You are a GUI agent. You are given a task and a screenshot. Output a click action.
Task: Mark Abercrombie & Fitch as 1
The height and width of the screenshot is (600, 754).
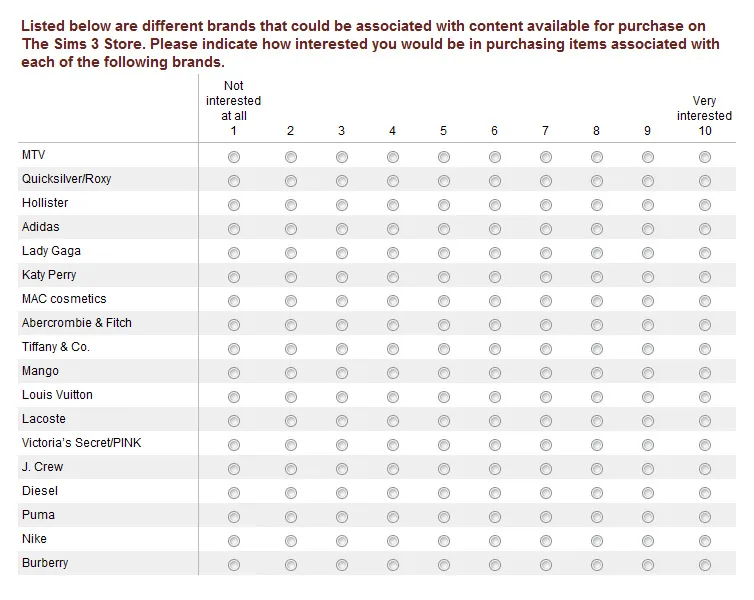(x=234, y=325)
